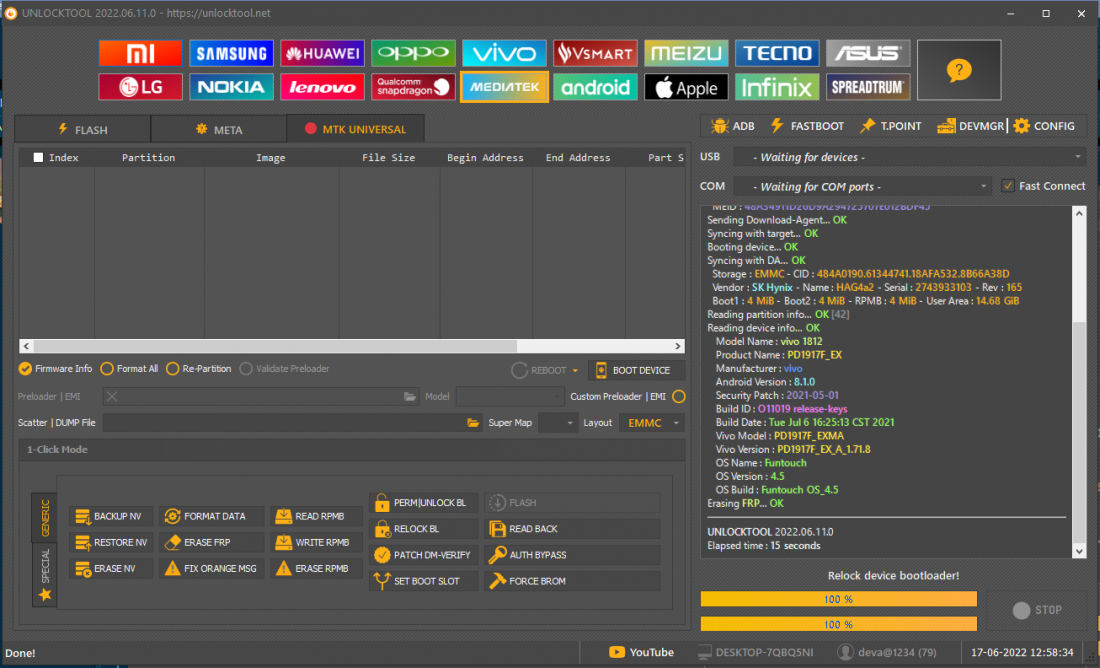This screenshot has height=668, width=1100.
Task: Select the OPPO brand logo
Action: click(x=413, y=53)
